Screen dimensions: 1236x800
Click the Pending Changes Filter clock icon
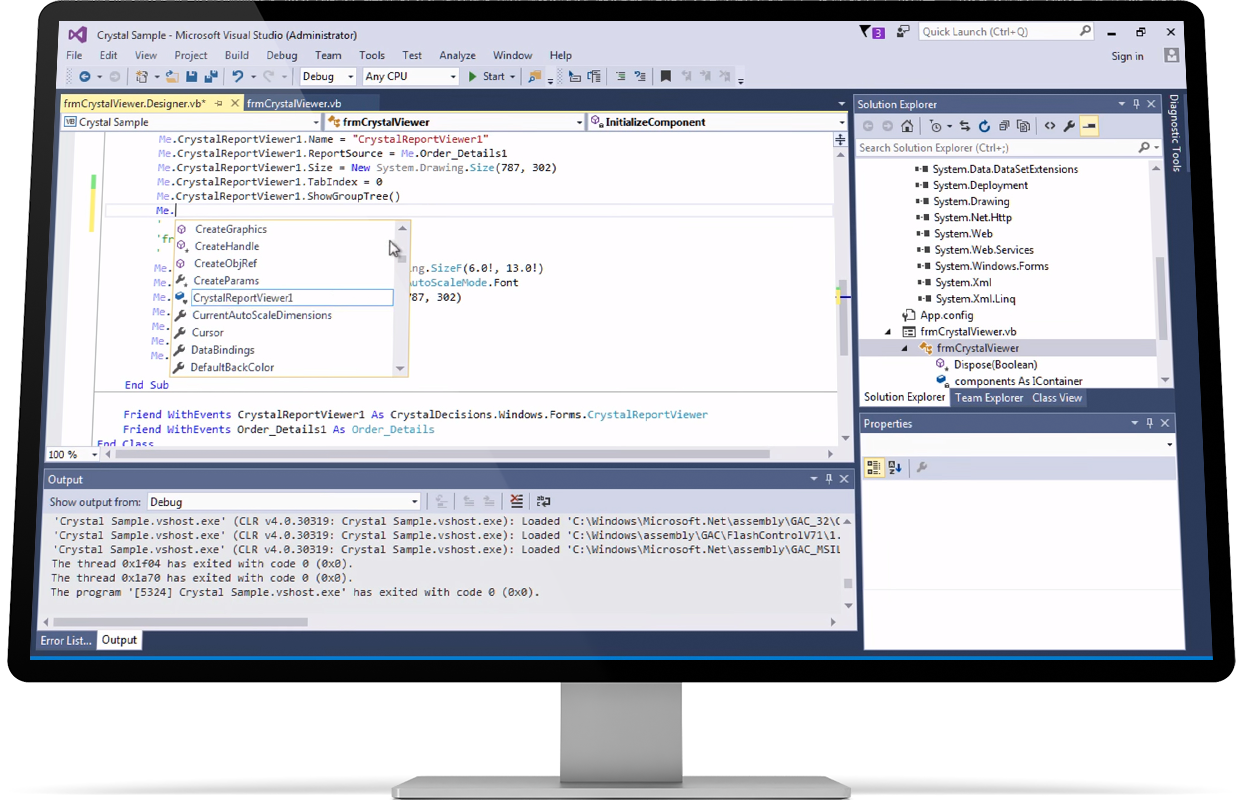935,126
